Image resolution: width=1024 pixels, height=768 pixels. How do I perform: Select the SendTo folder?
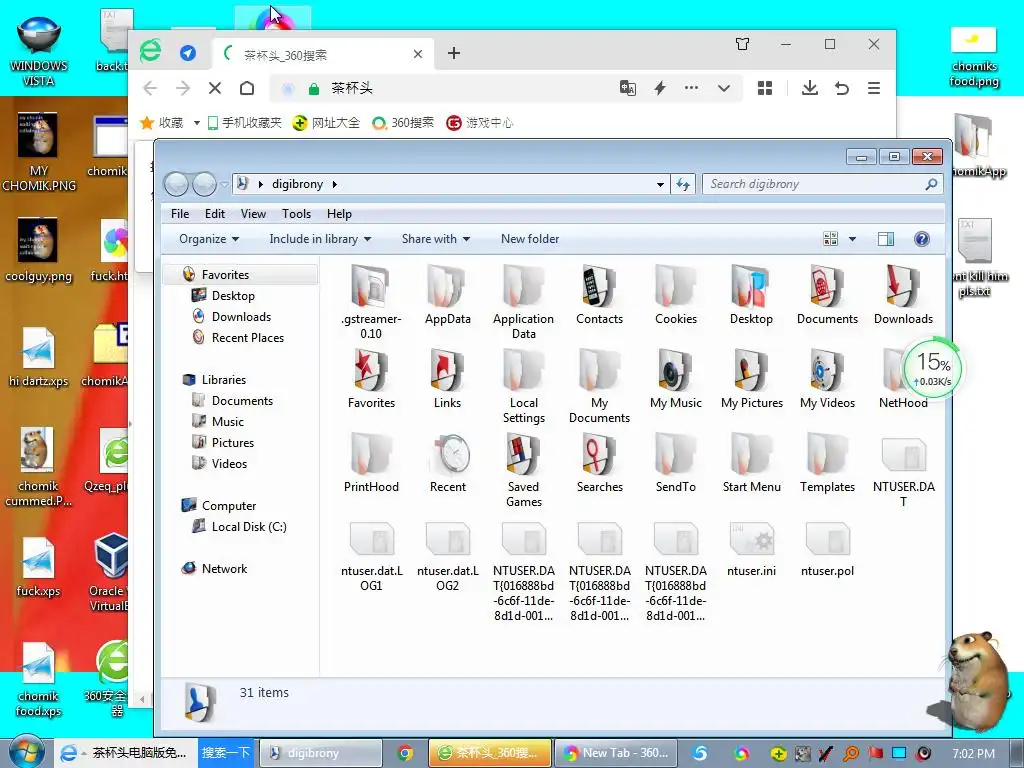point(675,462)
